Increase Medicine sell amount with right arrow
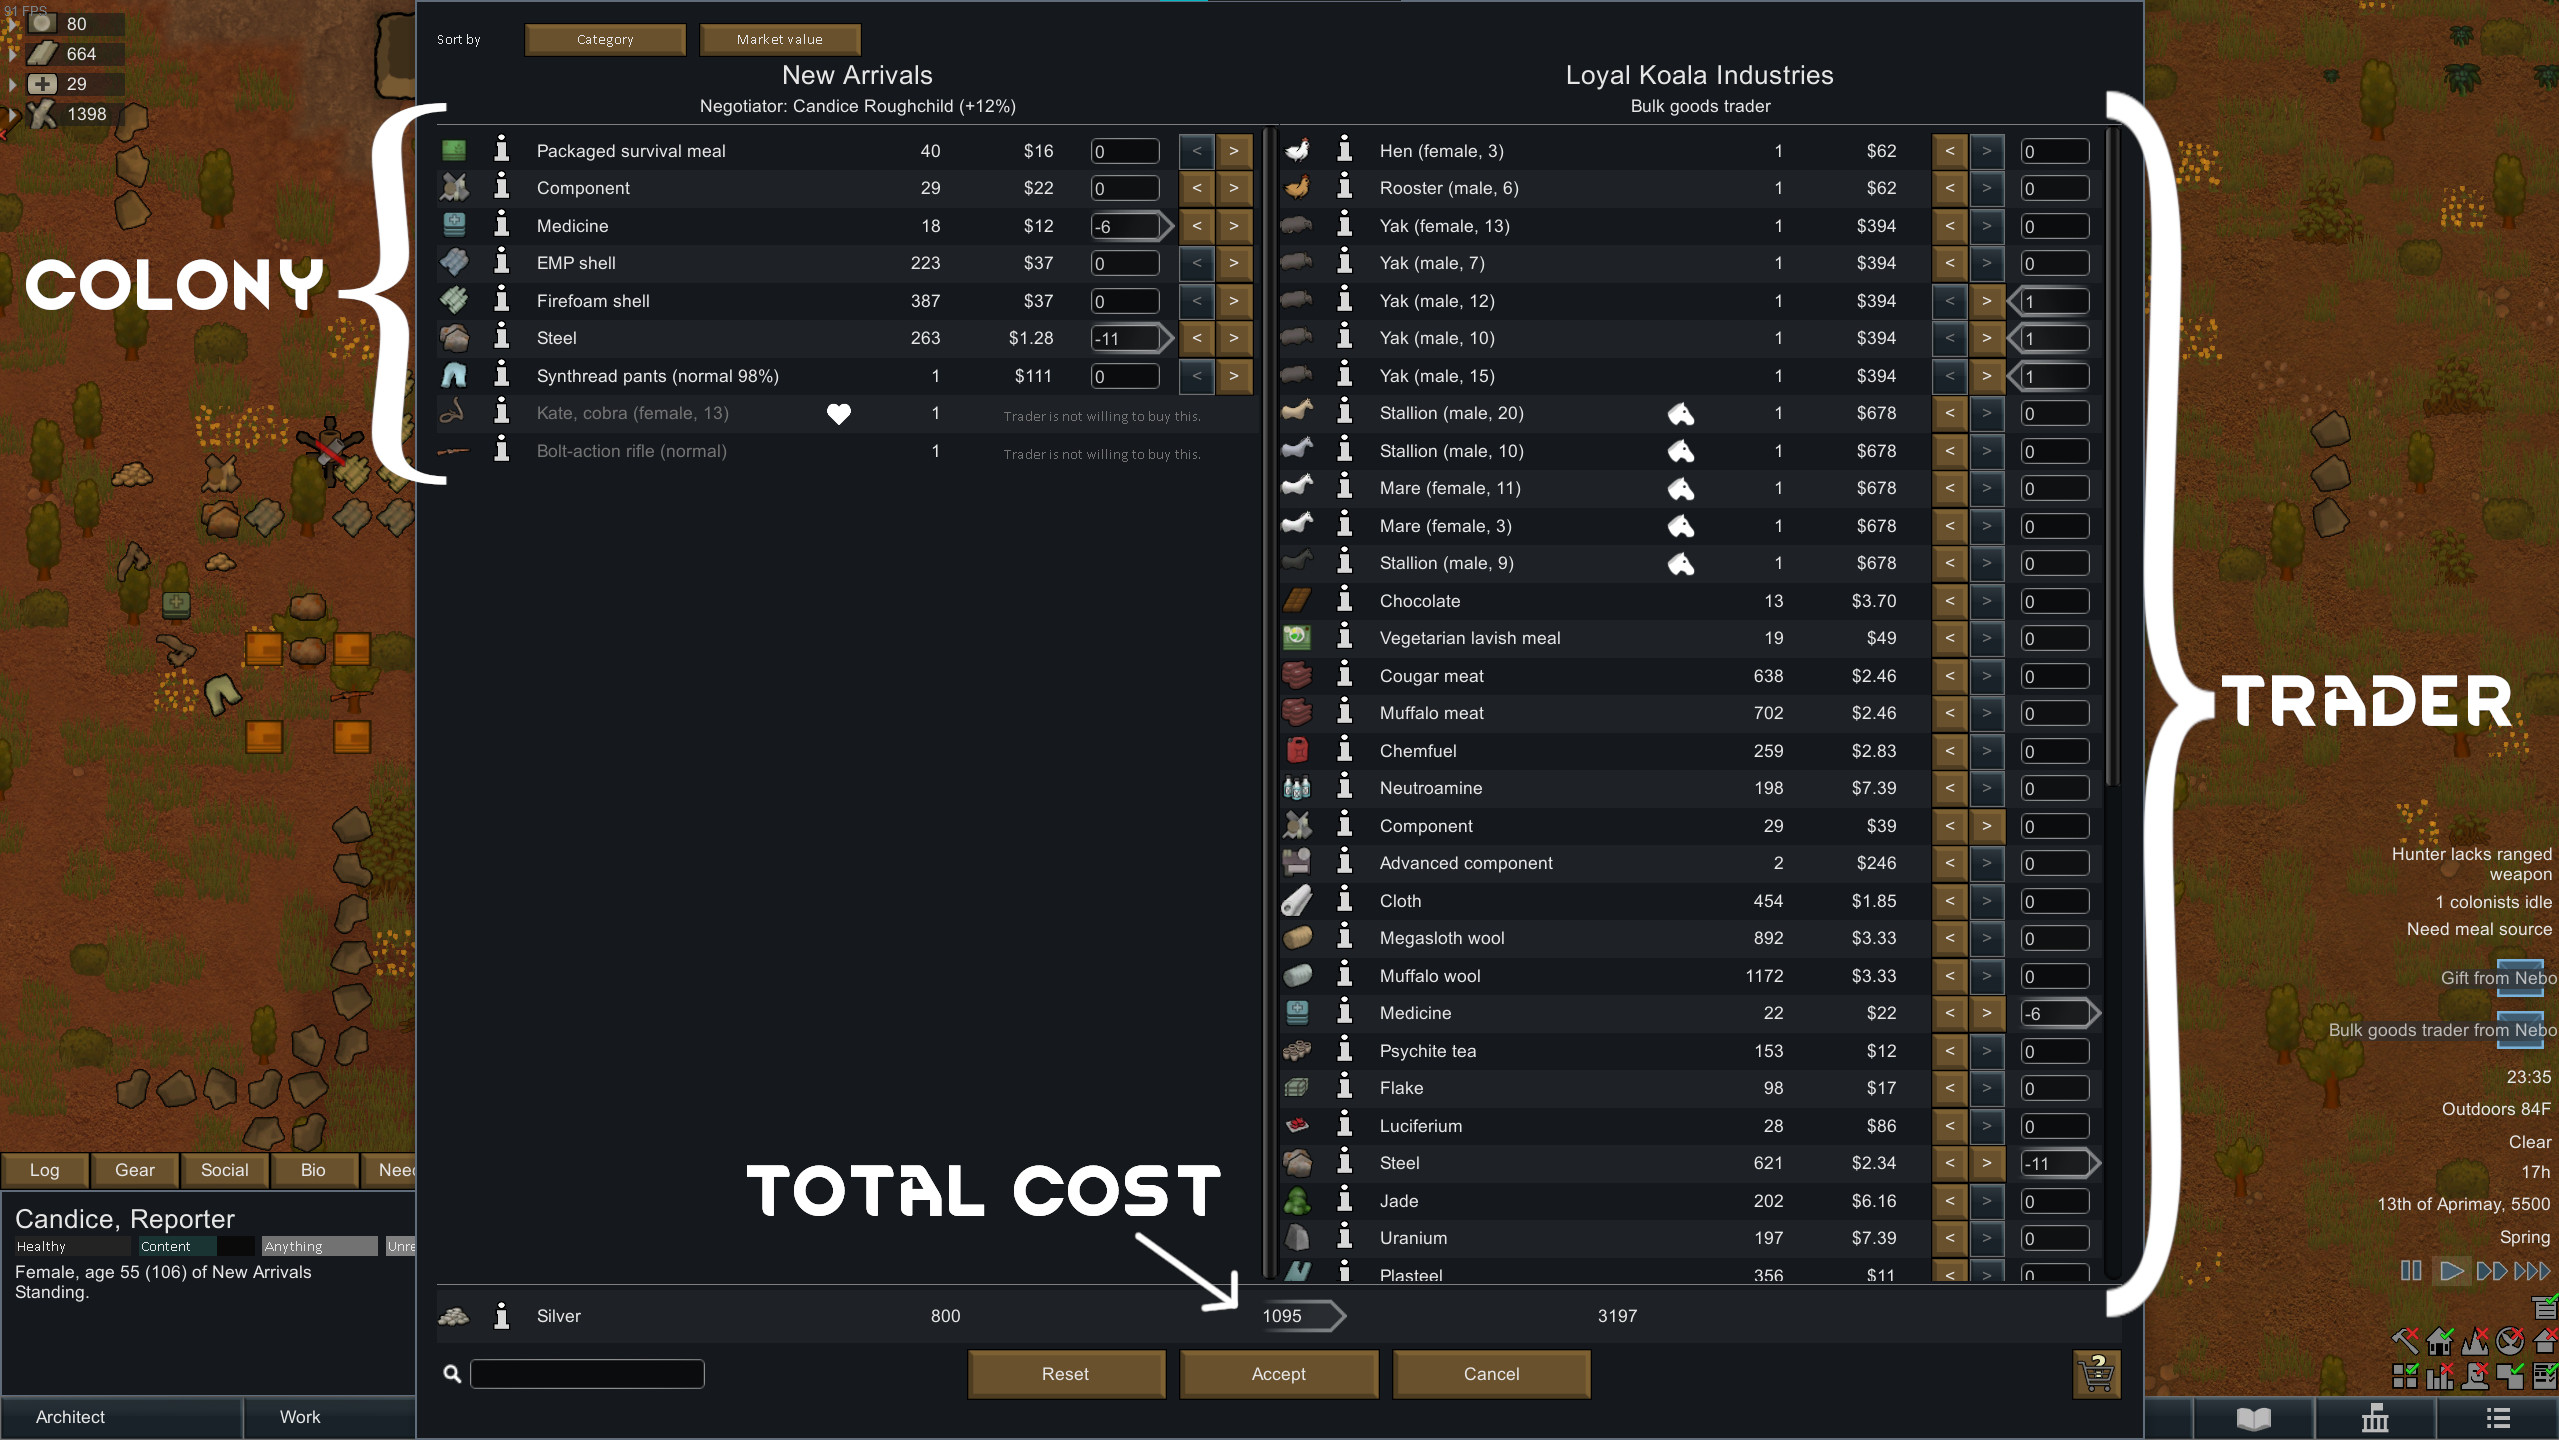This screenshot has width=2559, height=1440. point(1234,225)
